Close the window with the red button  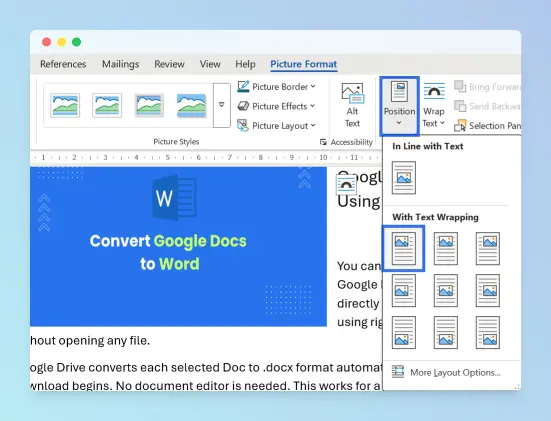click(x=46, y=42)
